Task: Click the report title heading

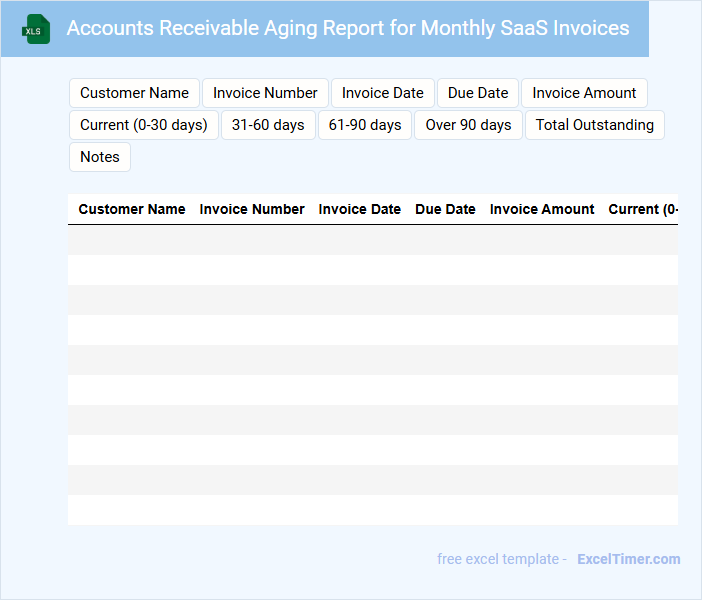Action: [x=347, y=28]
